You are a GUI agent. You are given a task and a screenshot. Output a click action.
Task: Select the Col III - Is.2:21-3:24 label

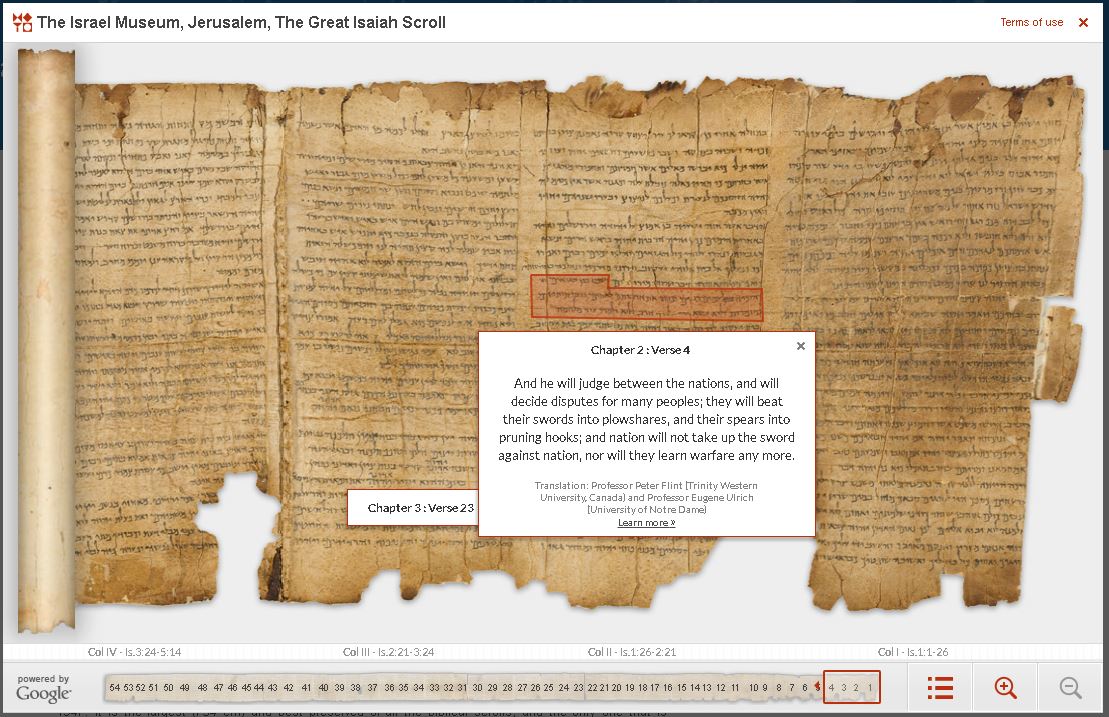pyautogui.click(x=388, y=652)
